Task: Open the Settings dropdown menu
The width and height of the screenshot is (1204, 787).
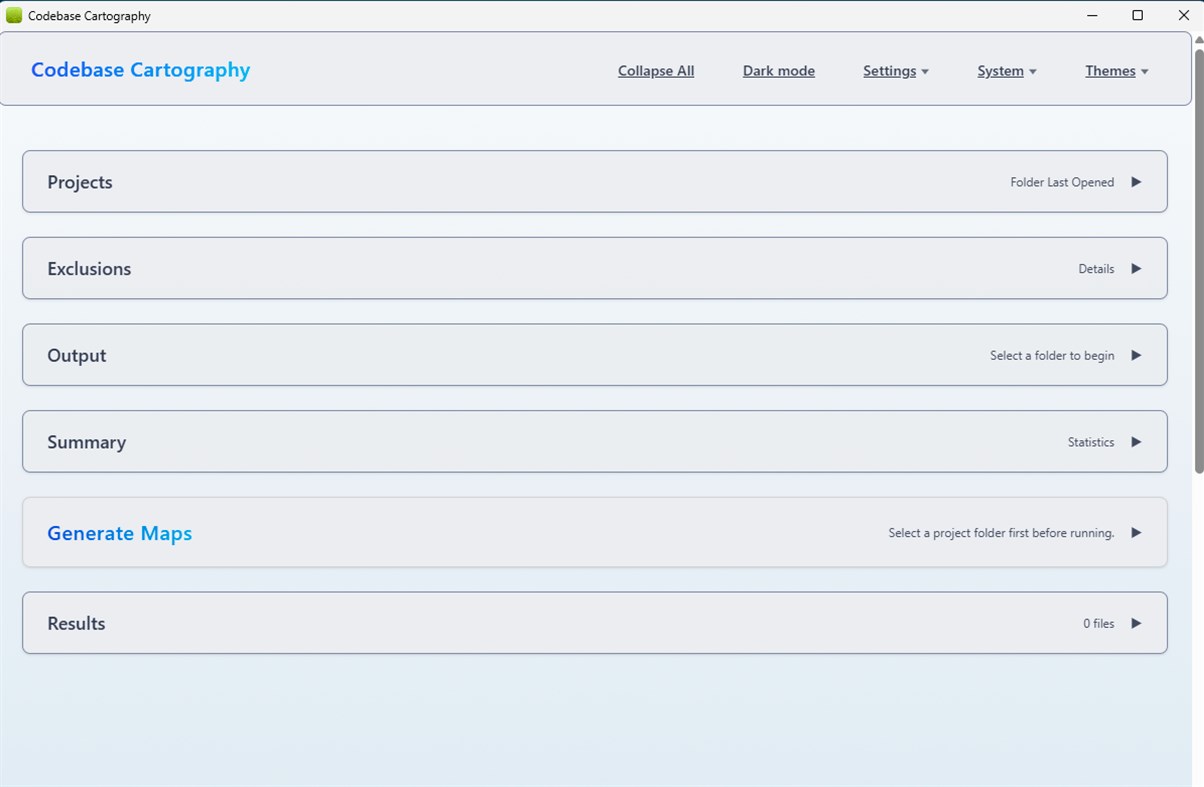Action: click(x=896, y=71)
